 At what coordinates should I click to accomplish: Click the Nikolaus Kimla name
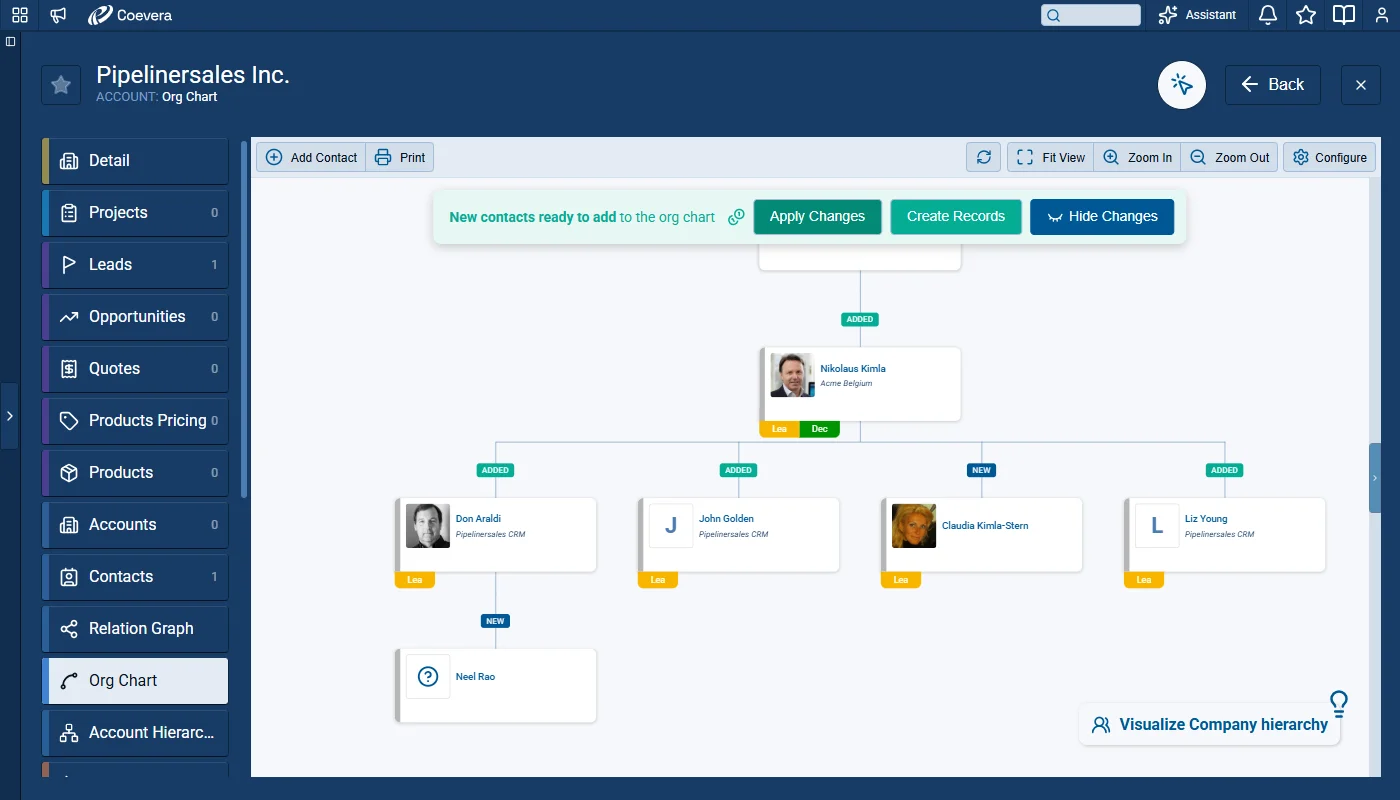coord(853,369)
